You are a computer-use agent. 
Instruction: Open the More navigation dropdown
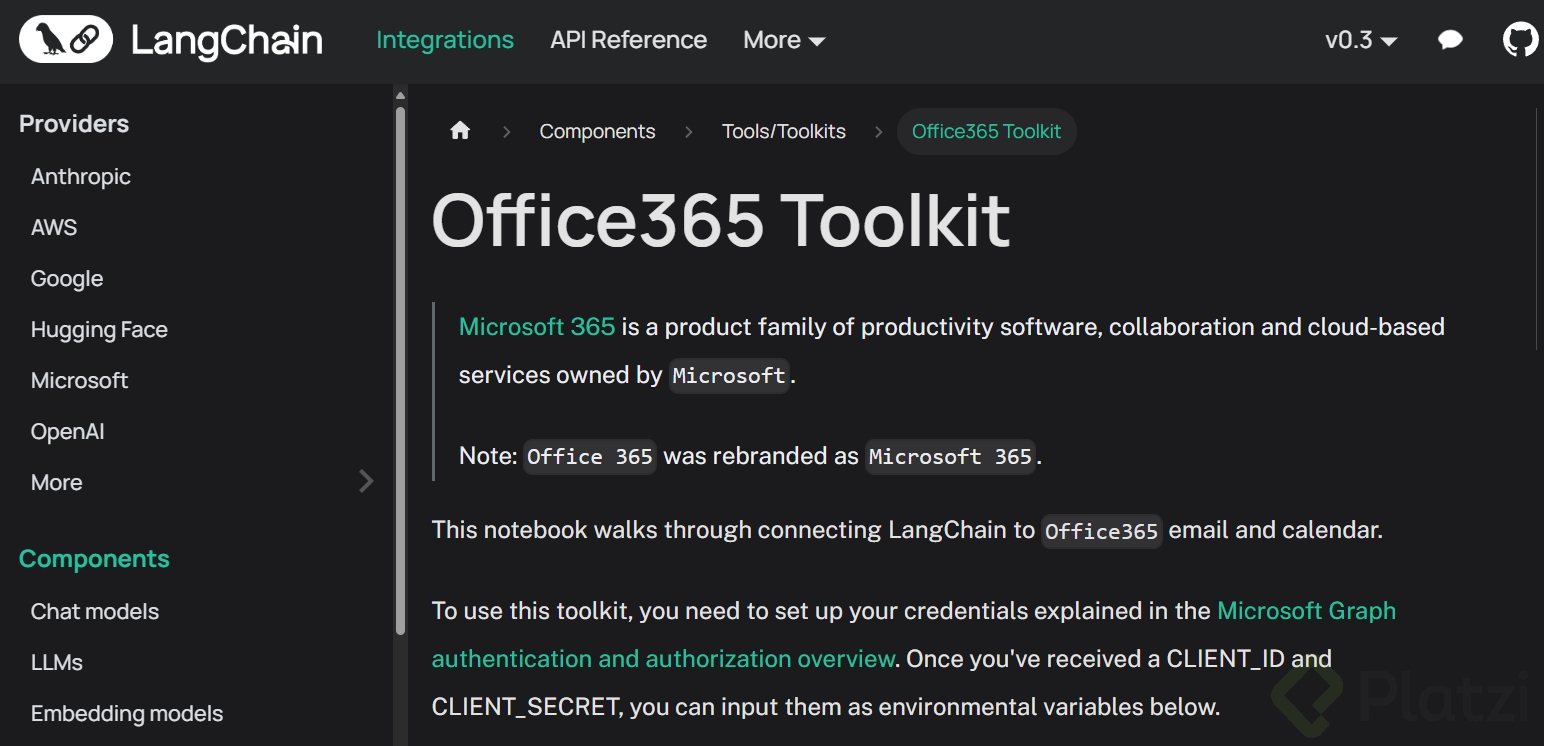tap(784, 40)
